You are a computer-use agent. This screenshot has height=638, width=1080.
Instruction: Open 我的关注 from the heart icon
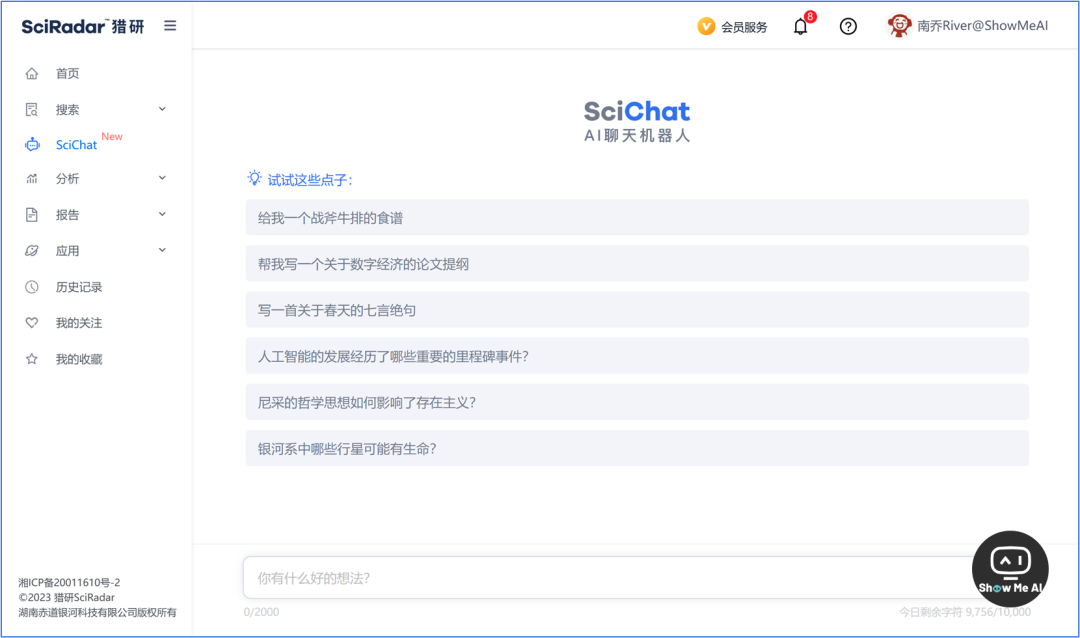click(x=32, y=323)
